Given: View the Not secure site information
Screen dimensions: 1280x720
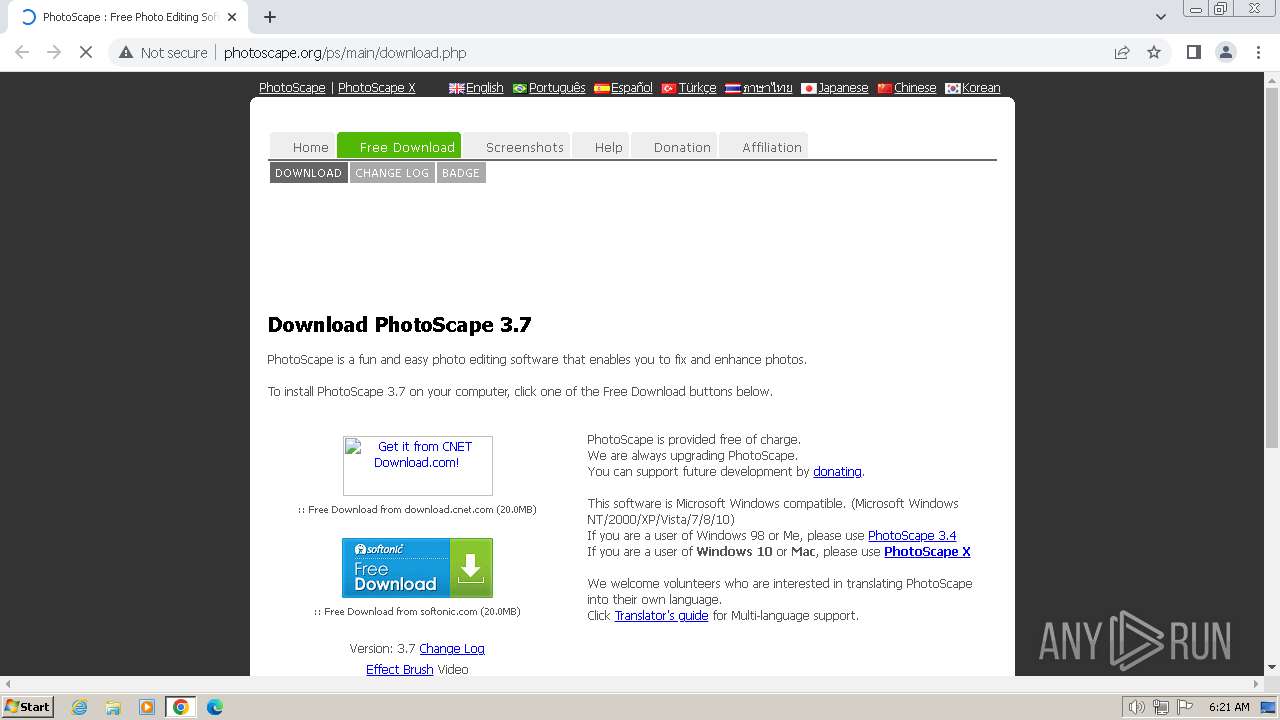Looking at the screenshot, I should pyautogui.click(x=163, y=52).
